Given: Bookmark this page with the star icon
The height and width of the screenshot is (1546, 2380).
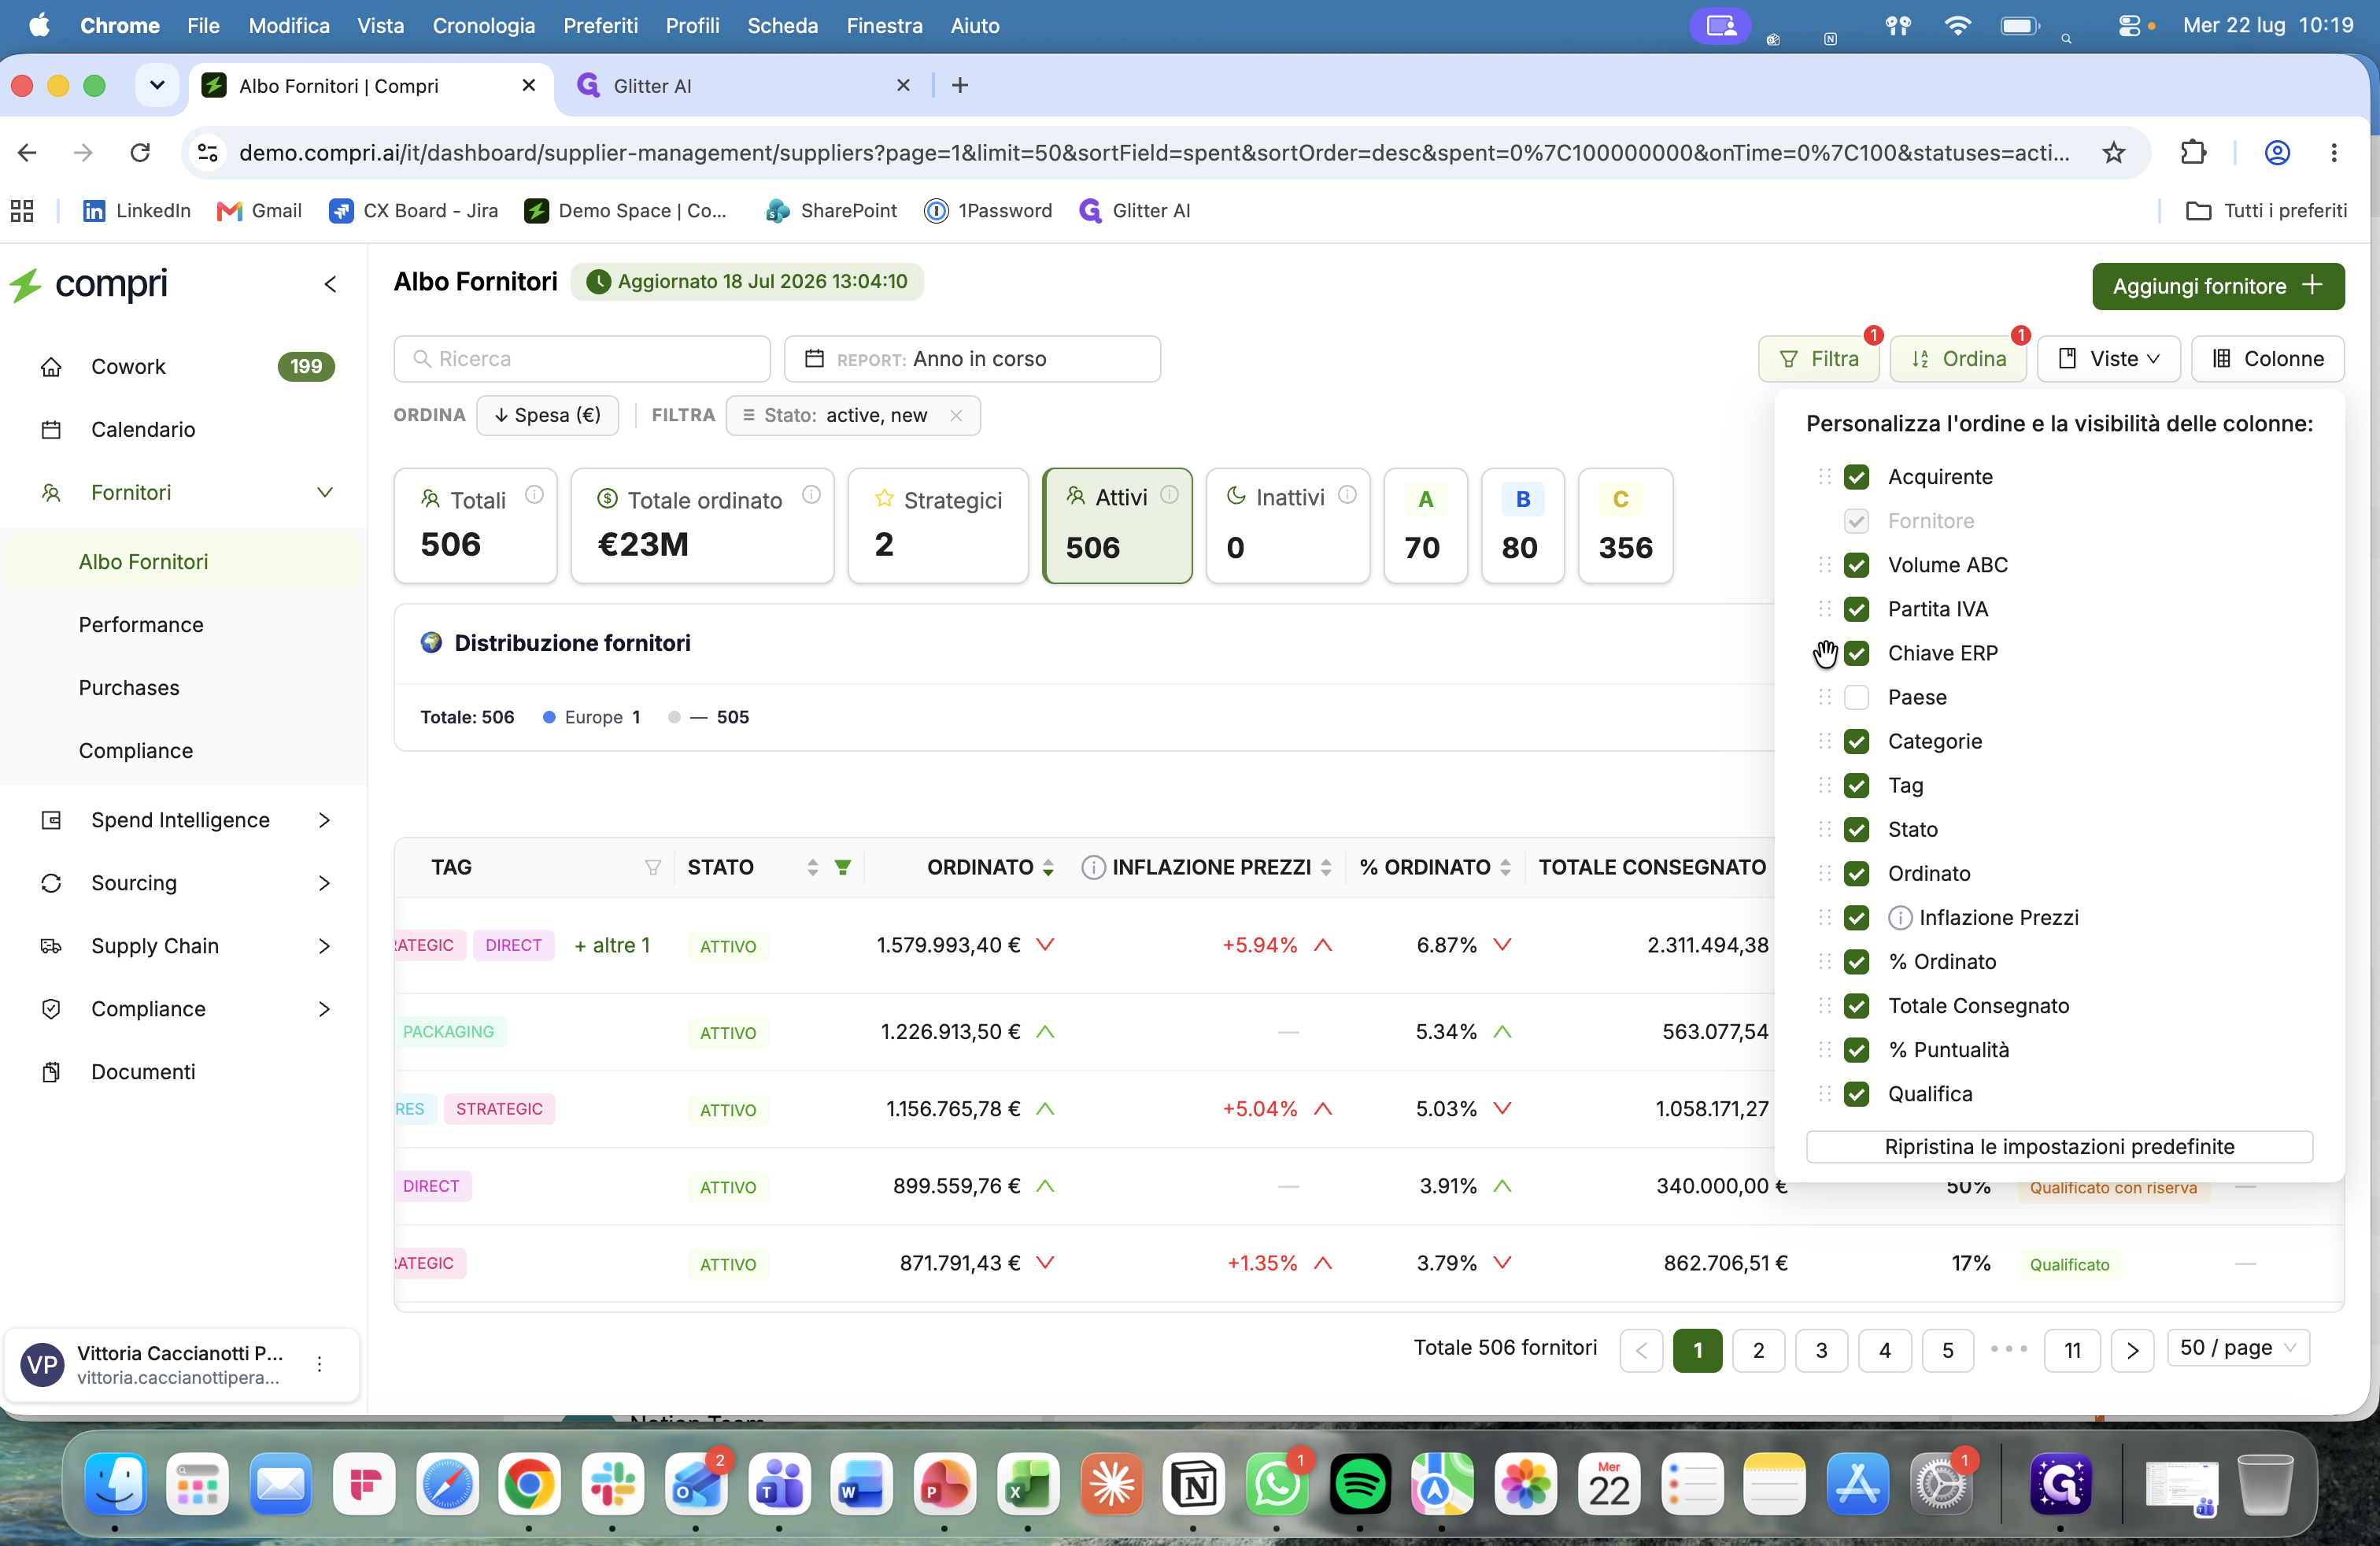Looking at the screenshot, I should [2113, 152].
